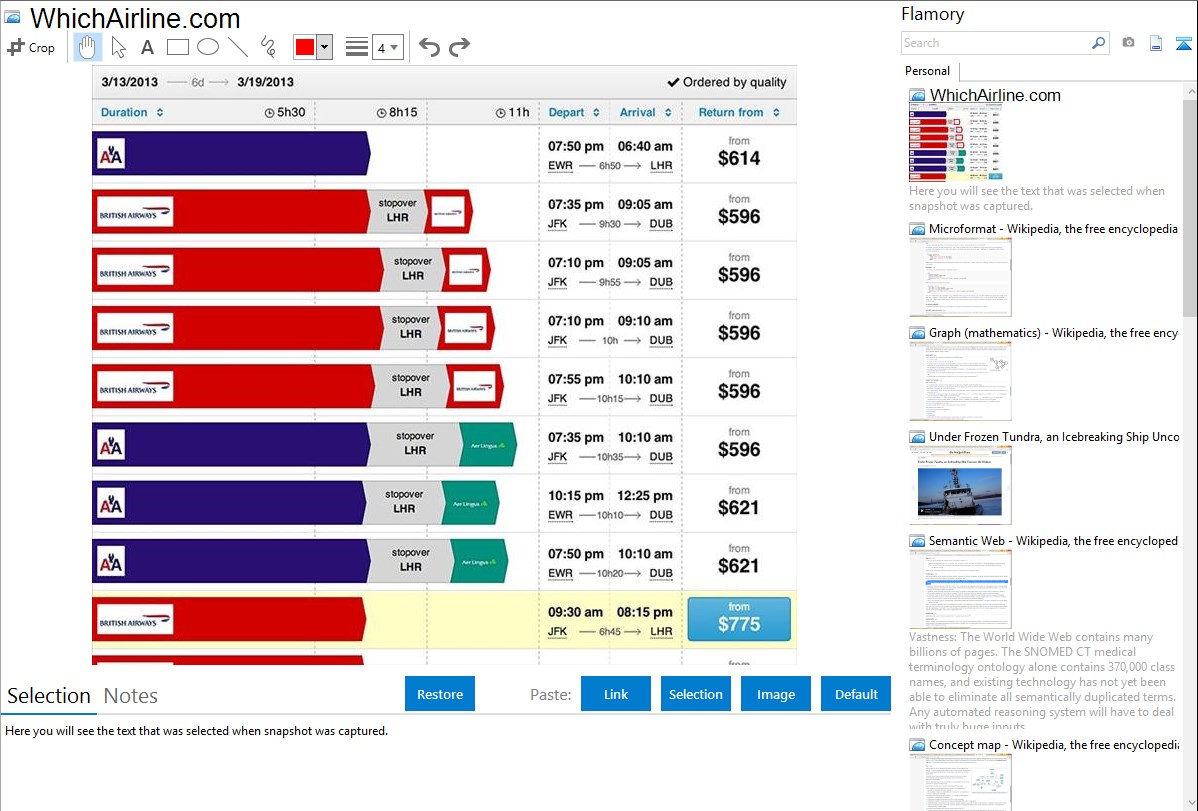
Task: Undo the last annotation
Action: pyautogui.click(x=429, y=47)
